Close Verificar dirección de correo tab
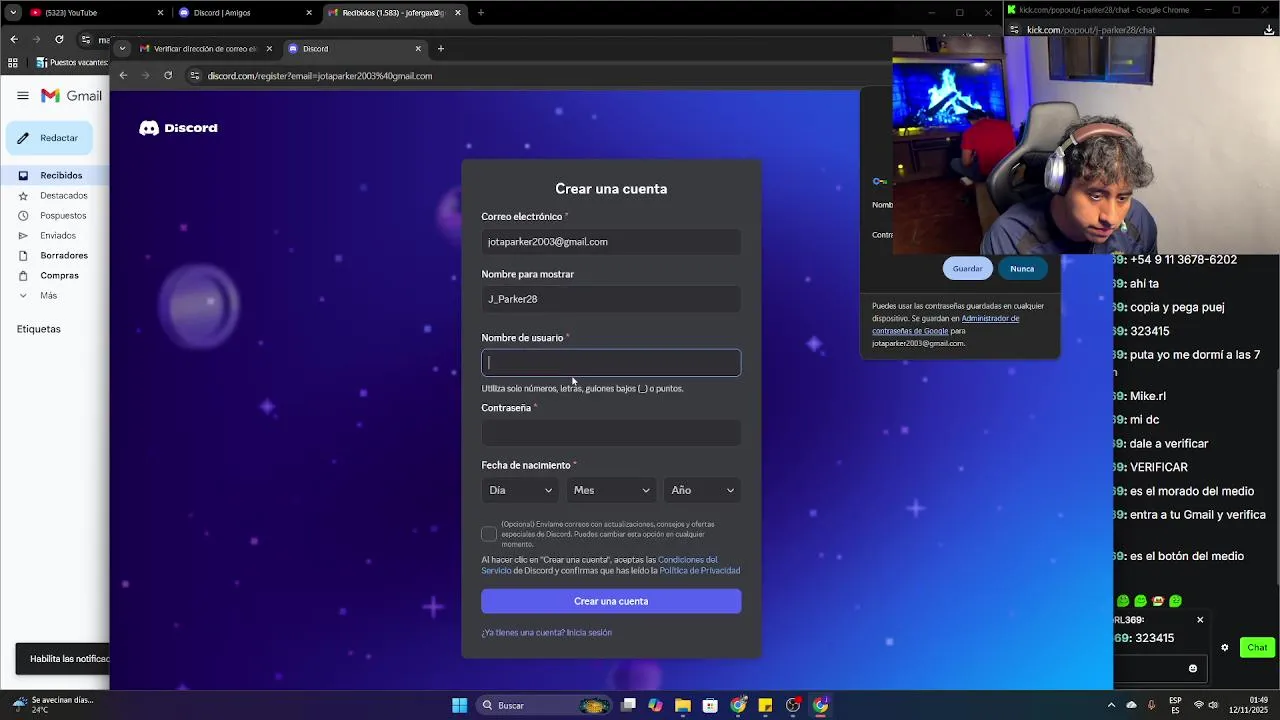 pos(269,48)
